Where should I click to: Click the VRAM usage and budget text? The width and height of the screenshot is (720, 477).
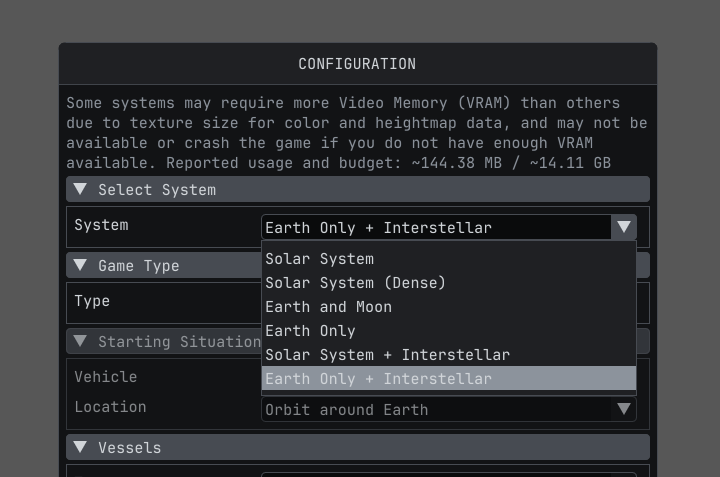388,163
